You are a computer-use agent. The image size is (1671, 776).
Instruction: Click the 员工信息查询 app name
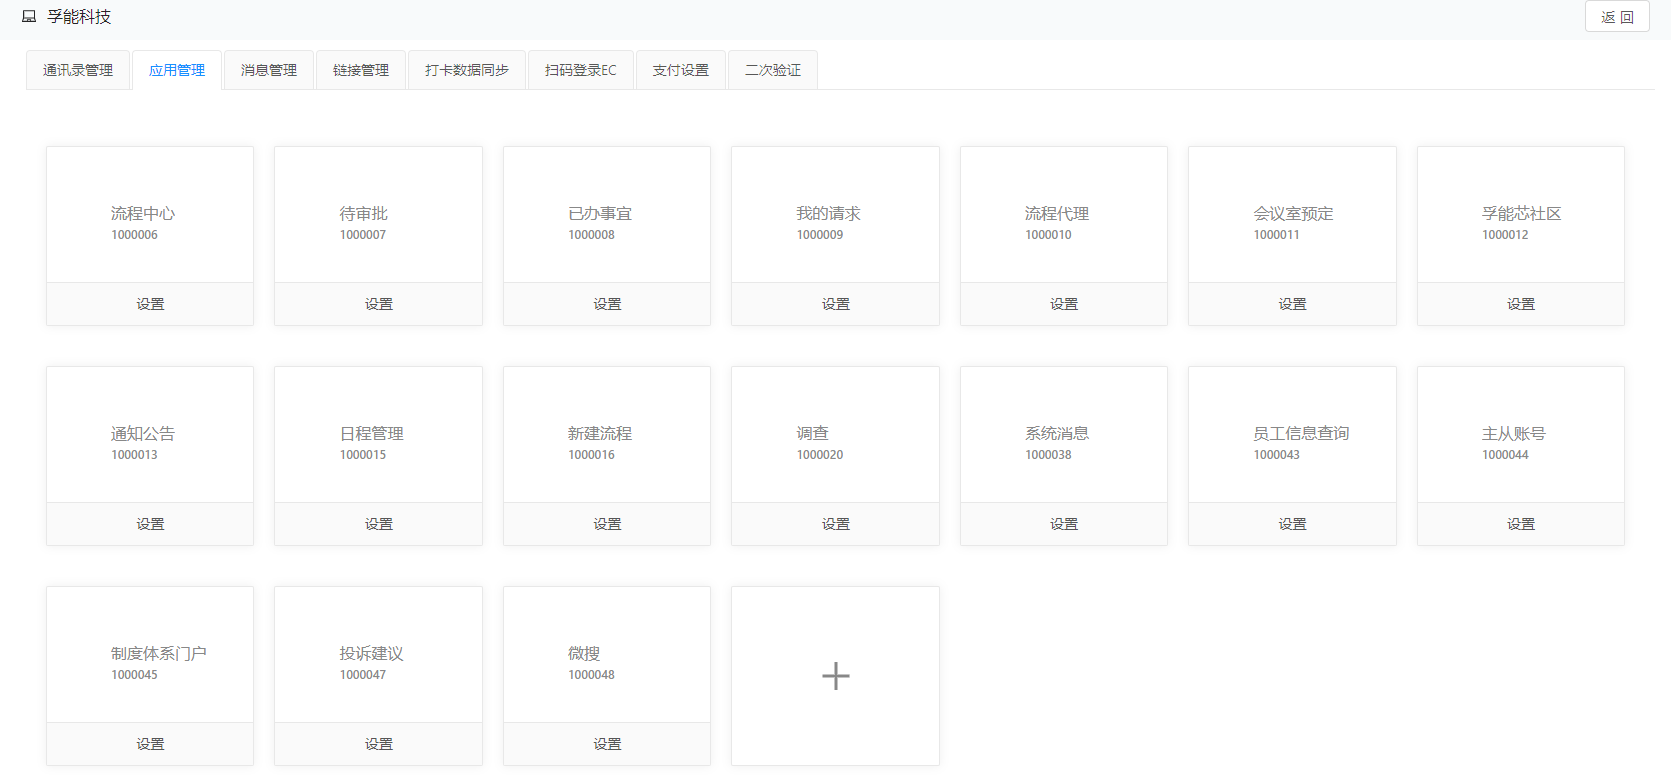(x=1301, y=433)
